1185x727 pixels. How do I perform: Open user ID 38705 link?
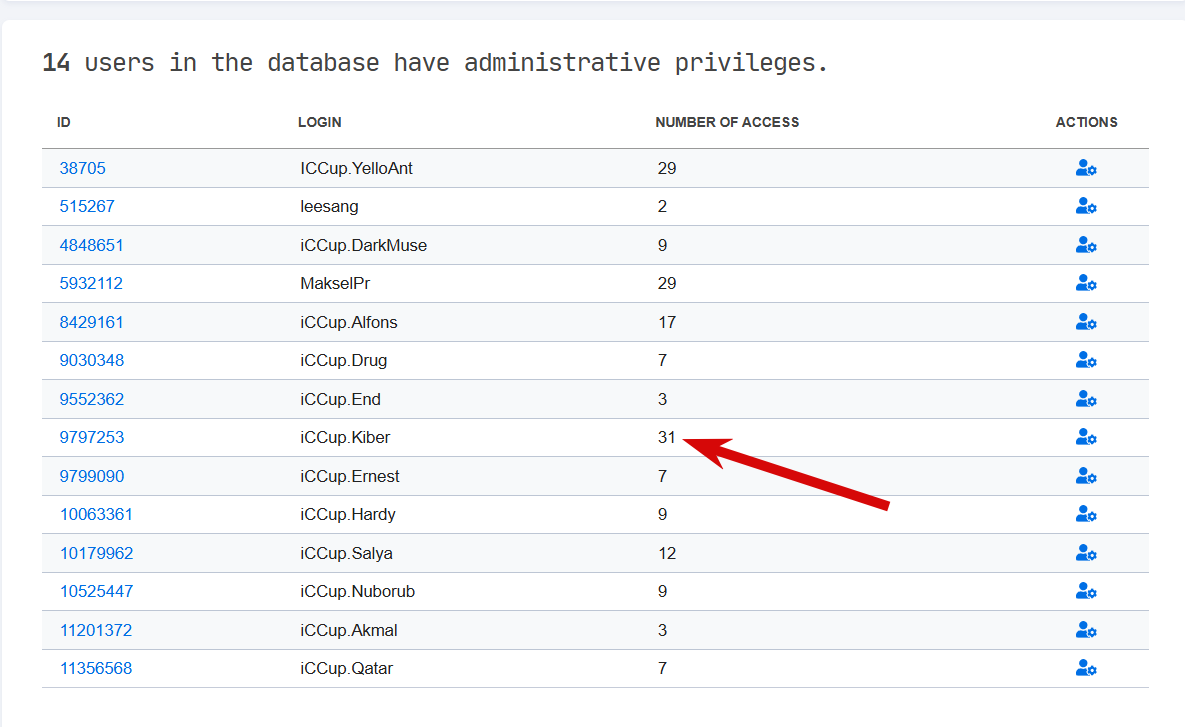[x=82, y=168]
